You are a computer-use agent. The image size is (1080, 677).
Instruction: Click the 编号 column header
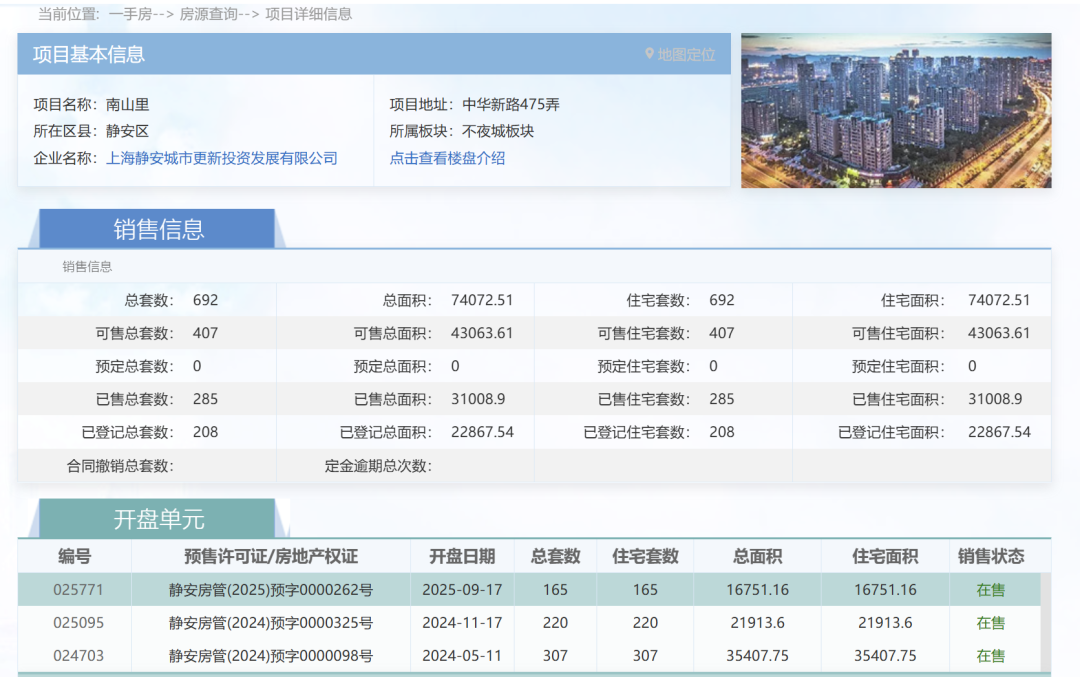(x=74, y=556)
